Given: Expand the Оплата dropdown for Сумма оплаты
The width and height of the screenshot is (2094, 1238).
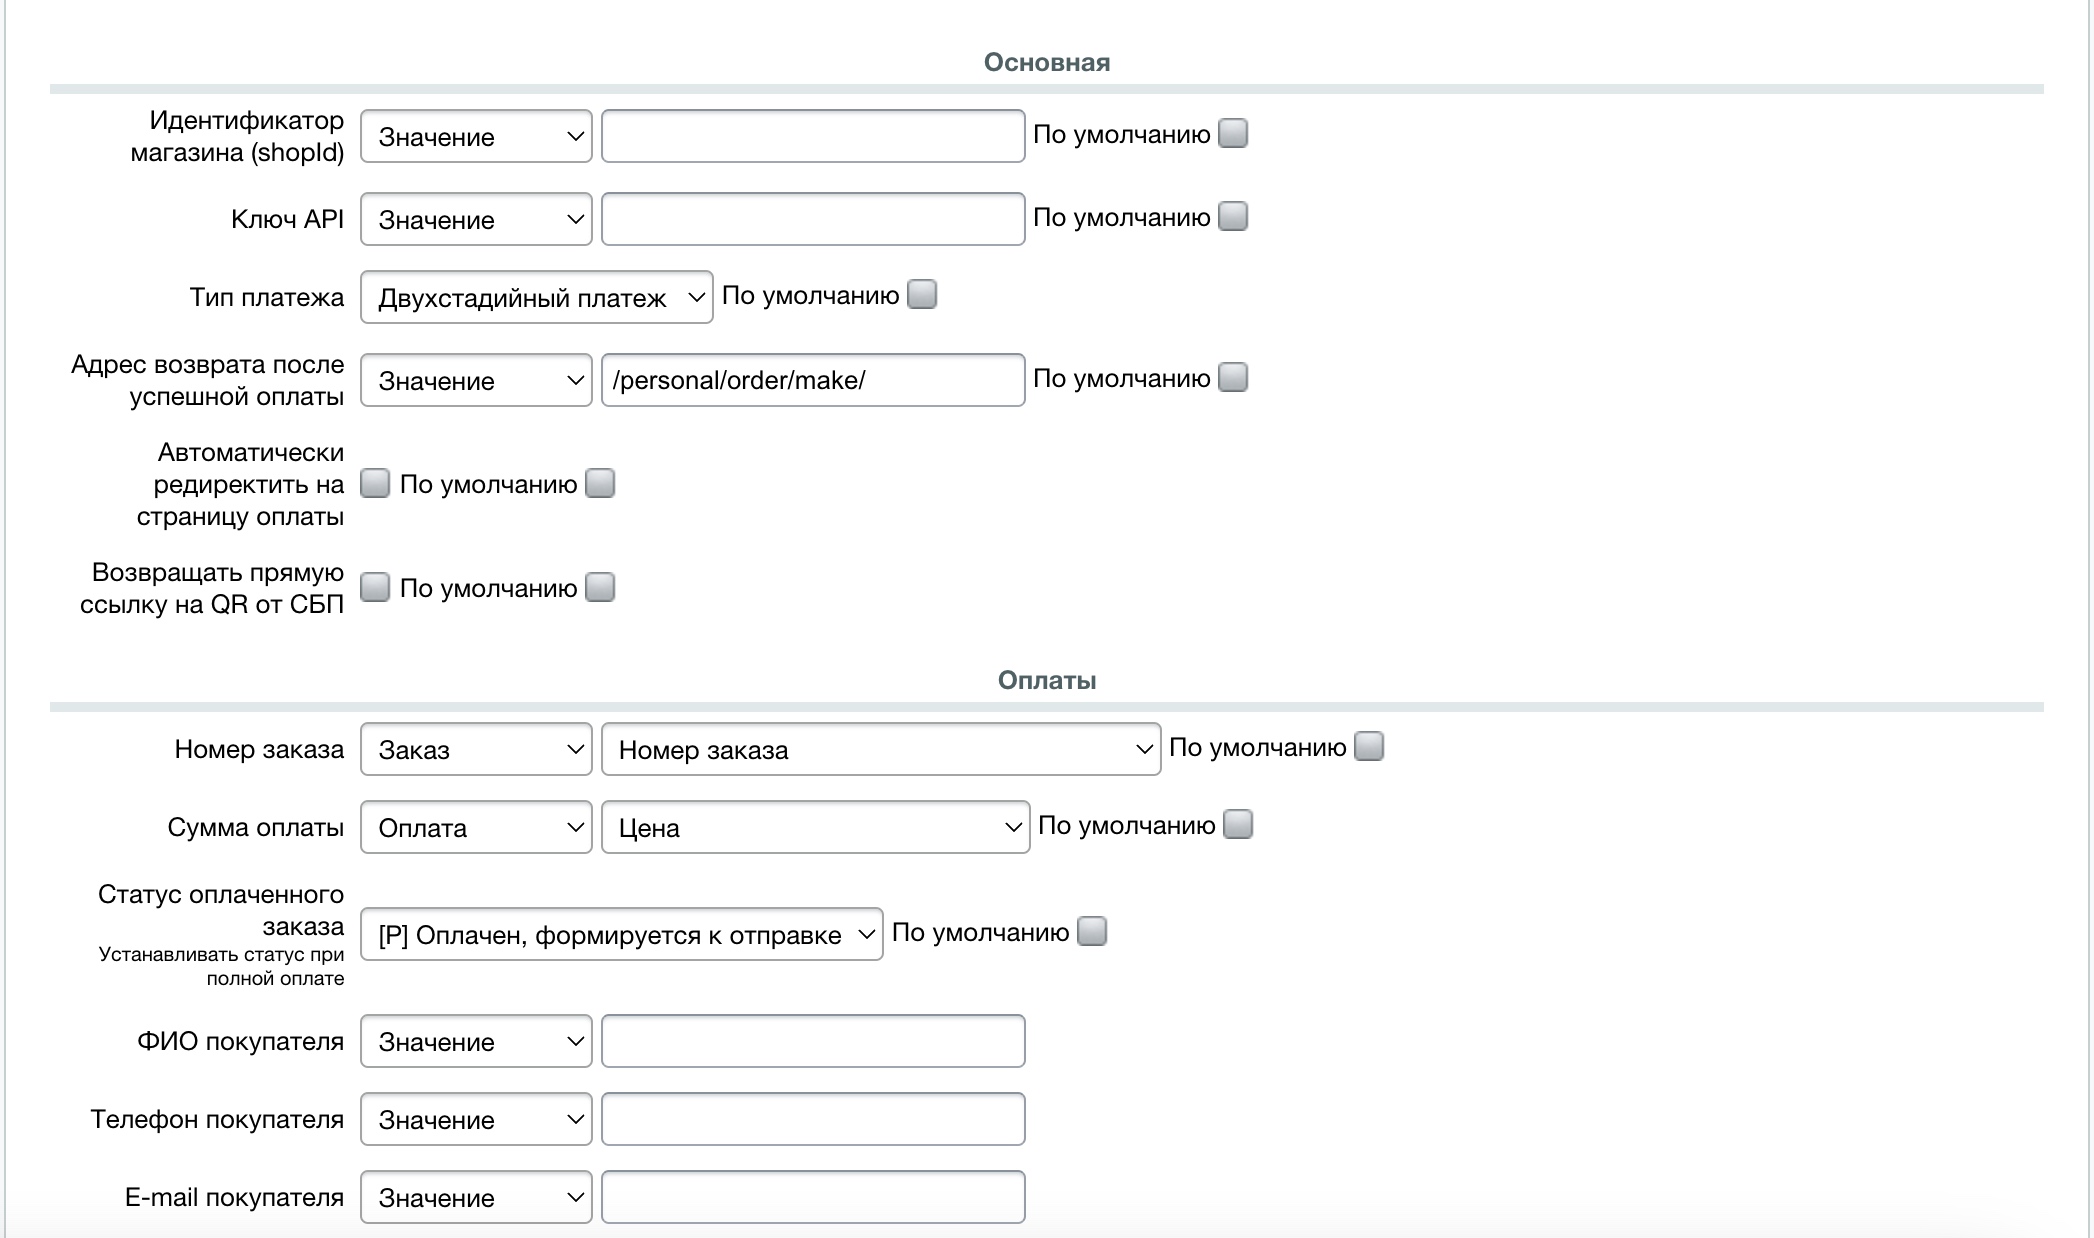Looking at the screenshot, I should click(x=476, y=827).
